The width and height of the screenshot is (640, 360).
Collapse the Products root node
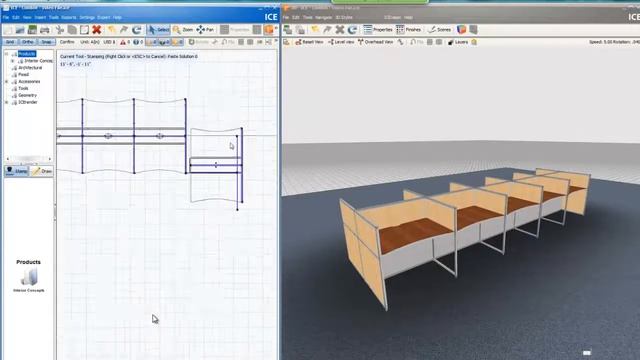tap(7, 54)
